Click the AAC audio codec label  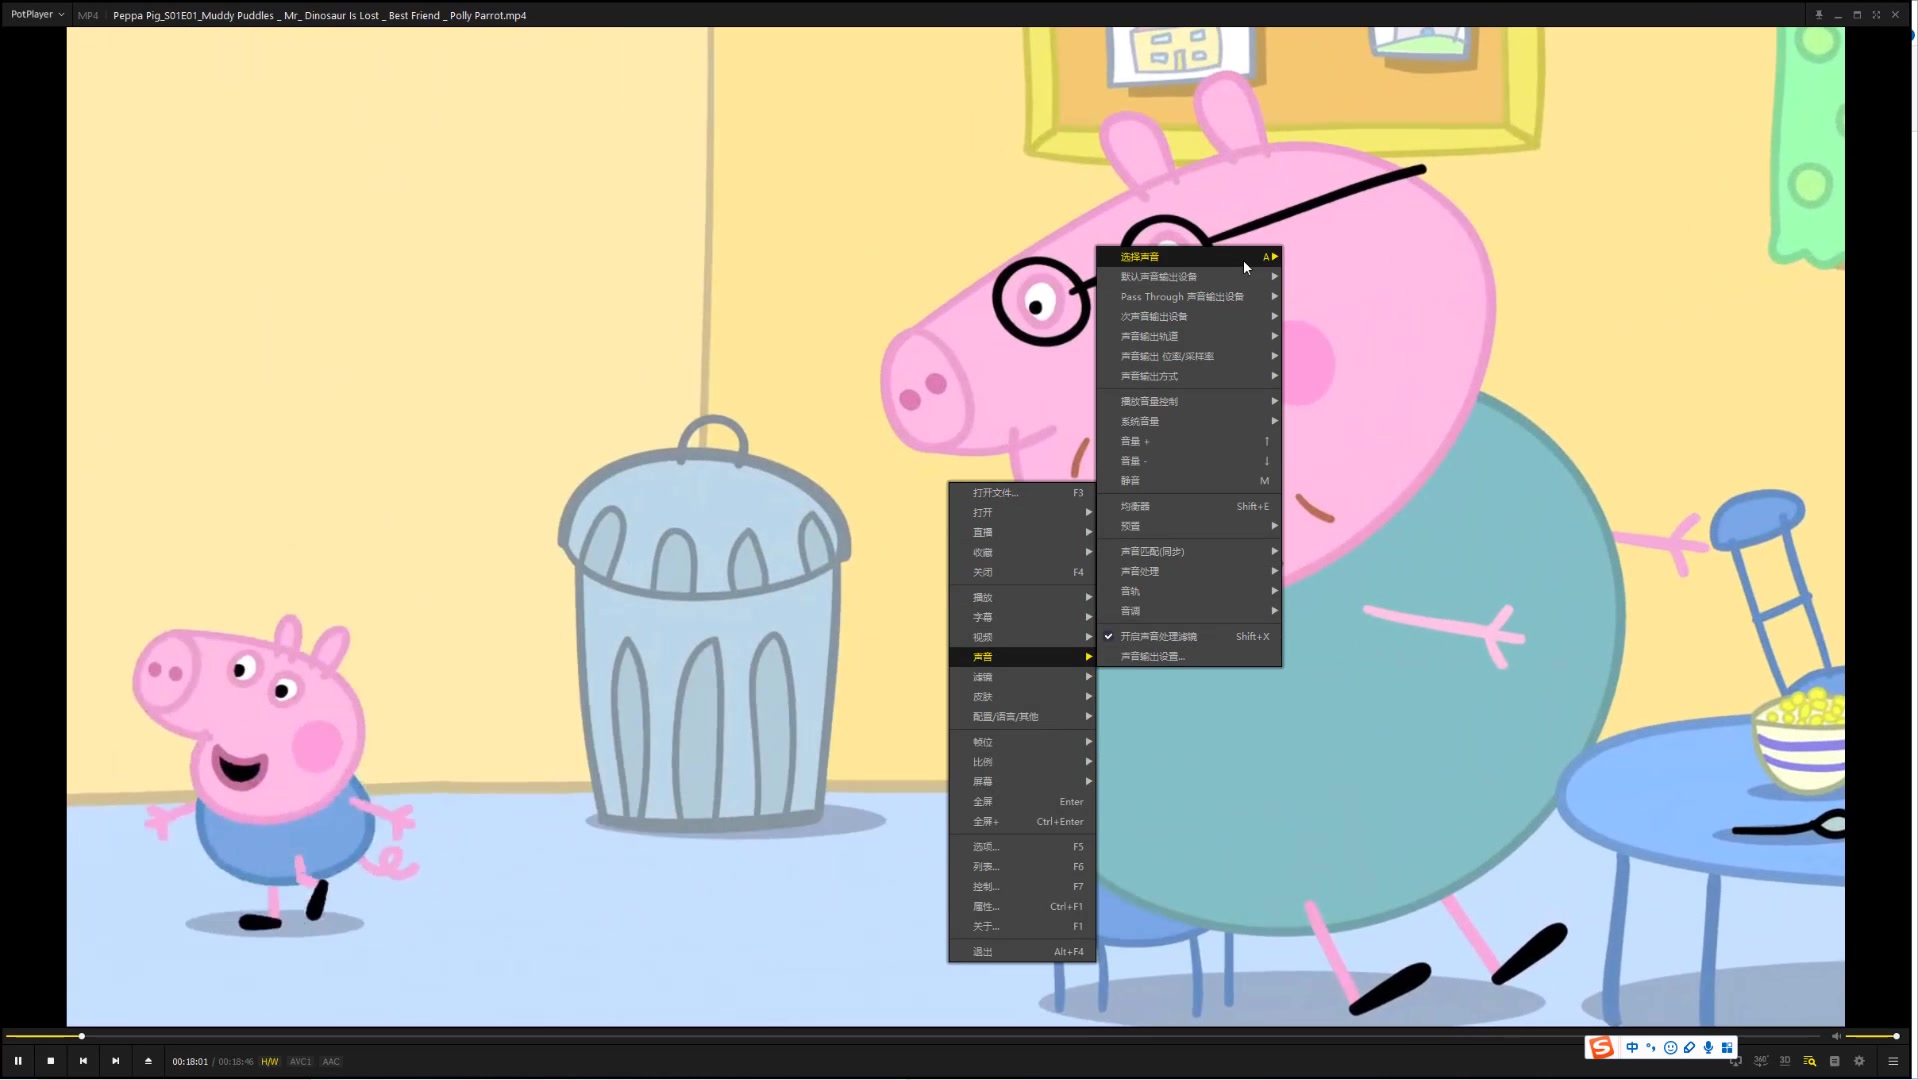pyautogui.click(x=331, y=1062)
